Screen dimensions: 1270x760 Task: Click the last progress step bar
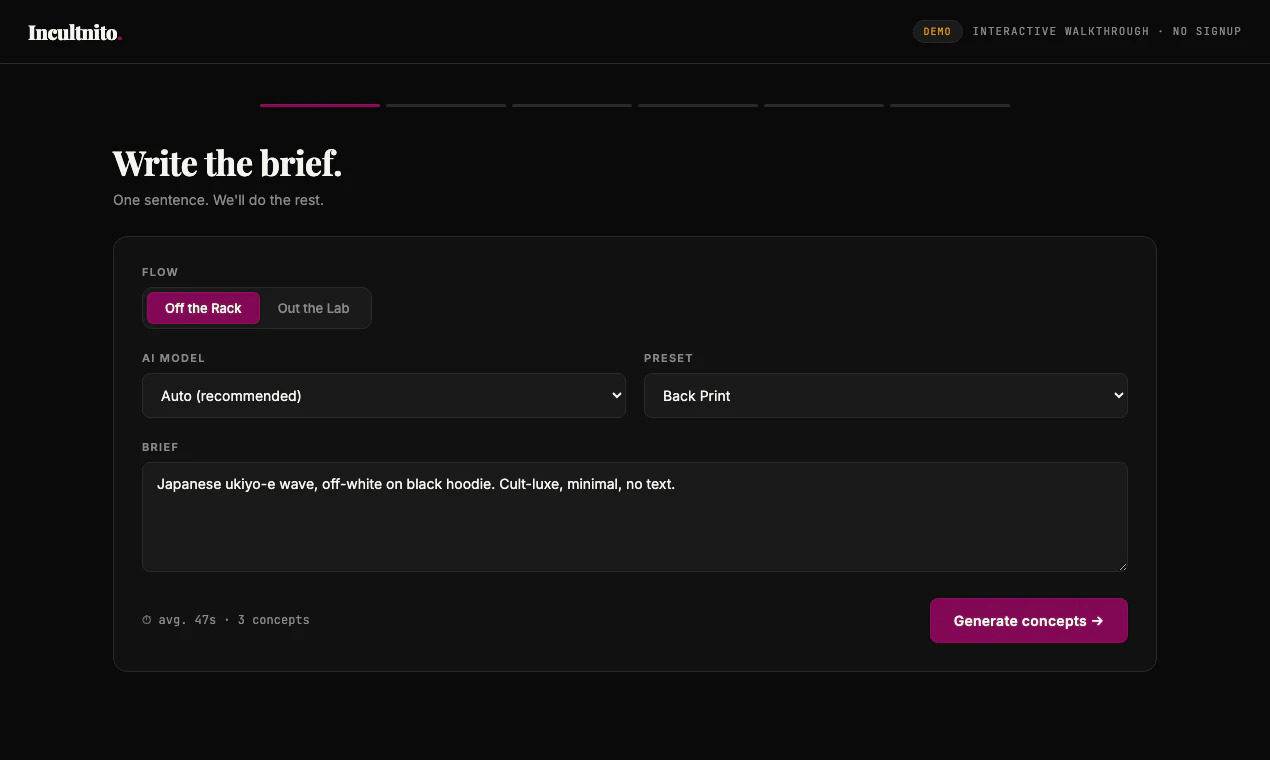click(x=950, y=105)
